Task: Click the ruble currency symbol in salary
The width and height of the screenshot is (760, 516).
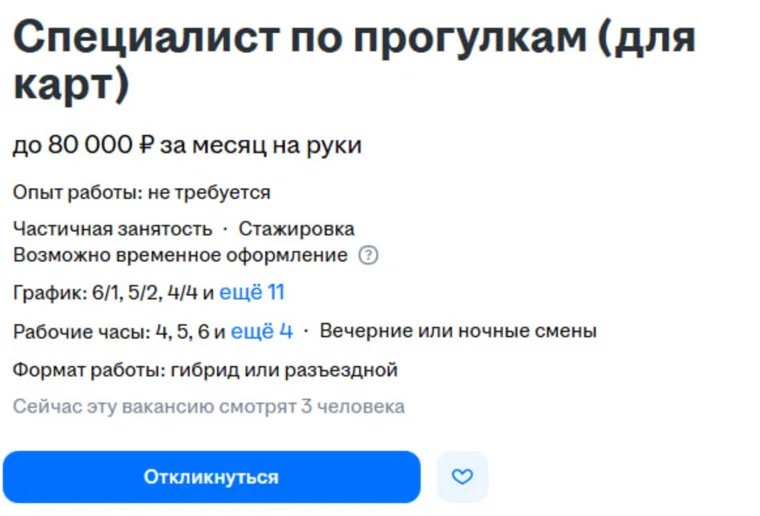Action: [x=147, y=146]
